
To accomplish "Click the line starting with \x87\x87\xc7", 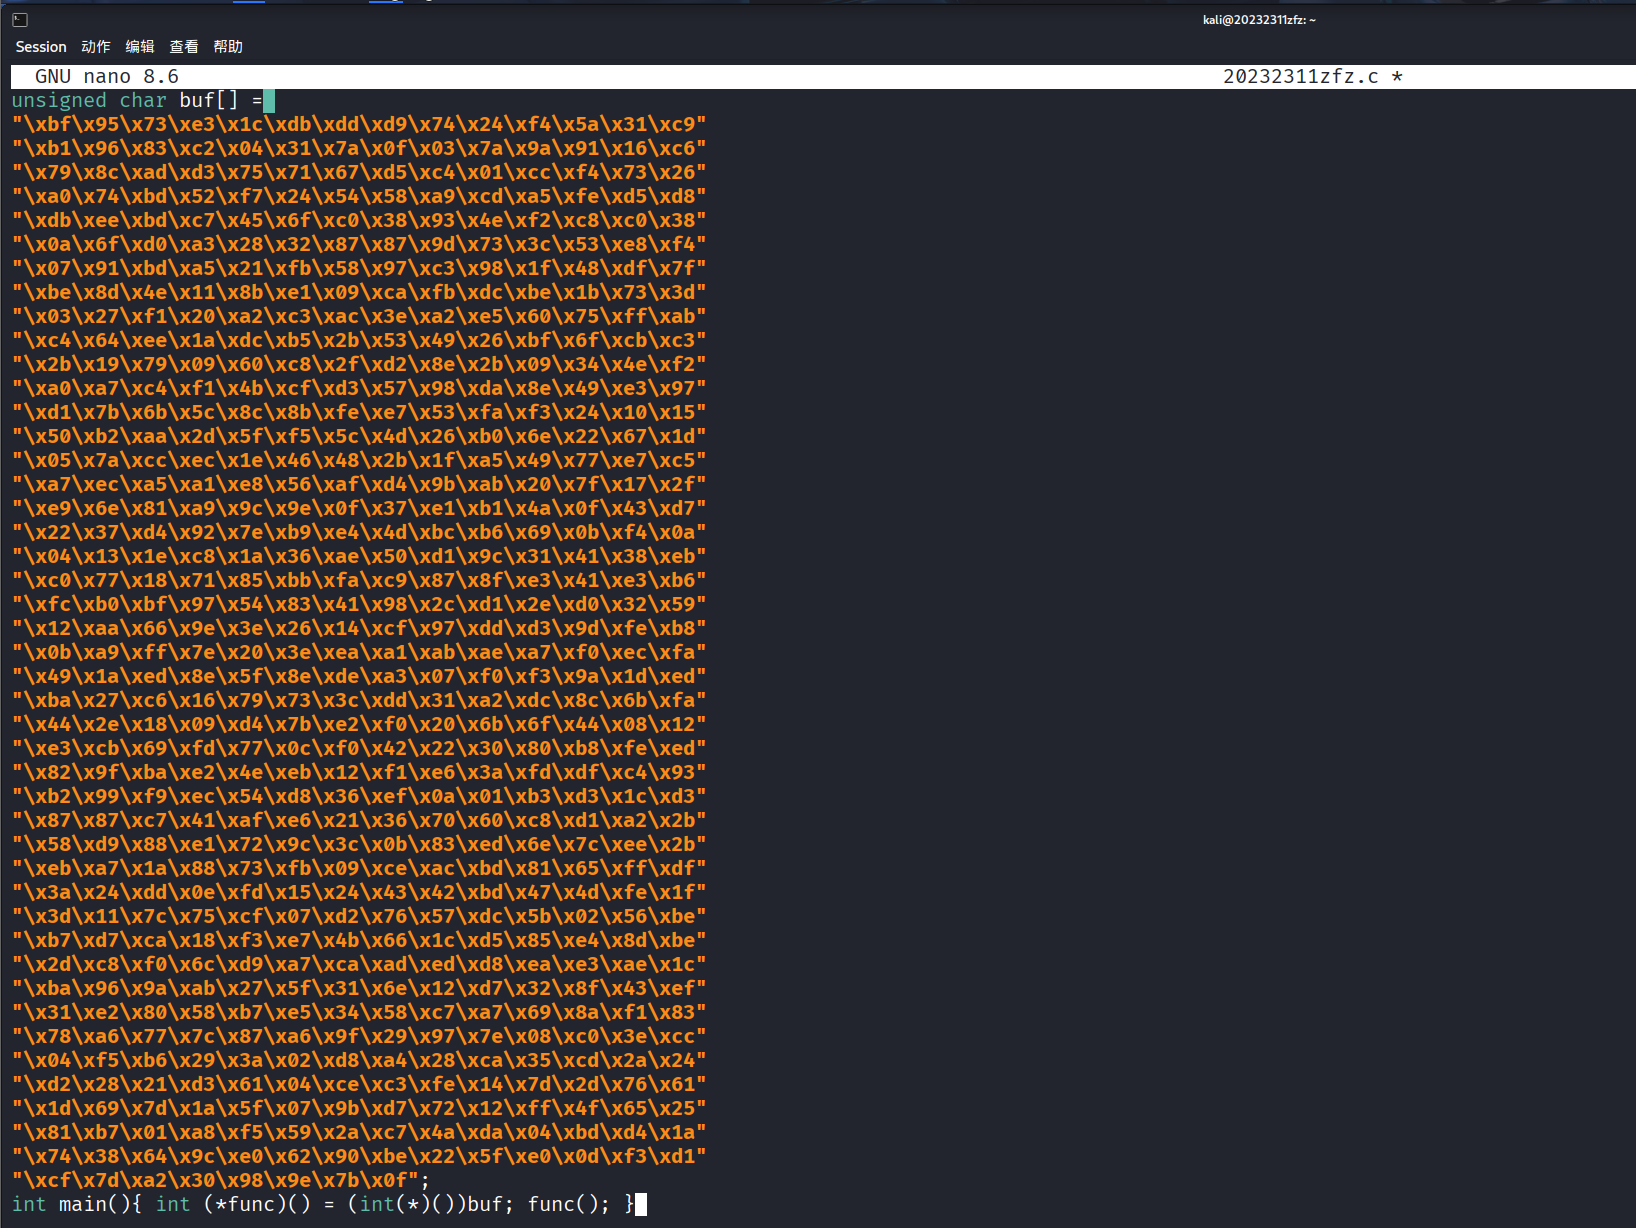I will pos(359,821).
